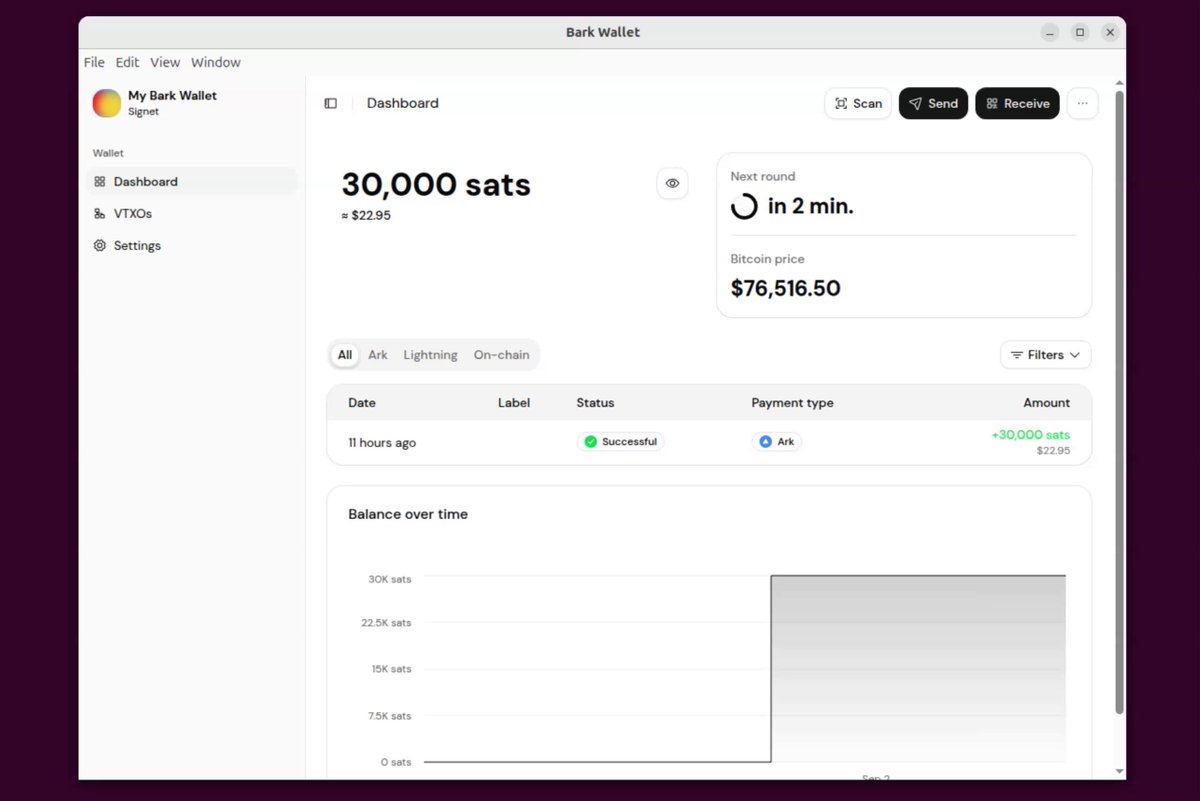Click the Scan button
The image size is (1200, 801).
(858, 103)
